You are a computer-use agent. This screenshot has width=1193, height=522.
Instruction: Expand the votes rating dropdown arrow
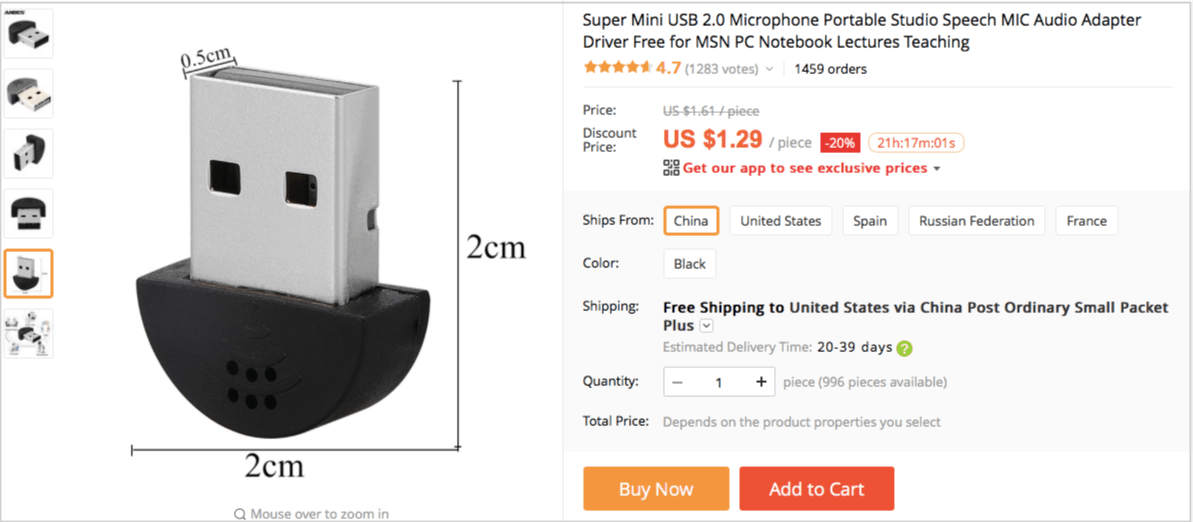click(x=769, y=70)
